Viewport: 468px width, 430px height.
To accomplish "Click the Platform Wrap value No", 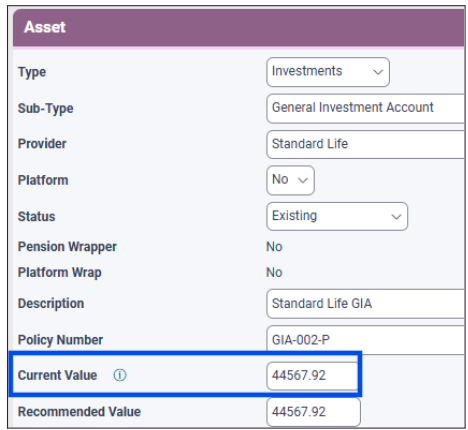I will (274, 272).
